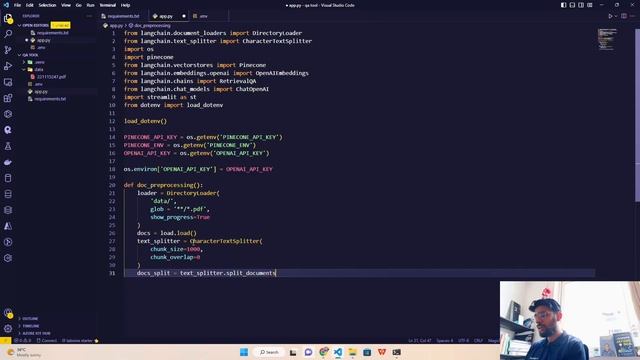Viewport: 640px width, 360px height.
Task: Click the code minimap preview
Action: point(607,39)
